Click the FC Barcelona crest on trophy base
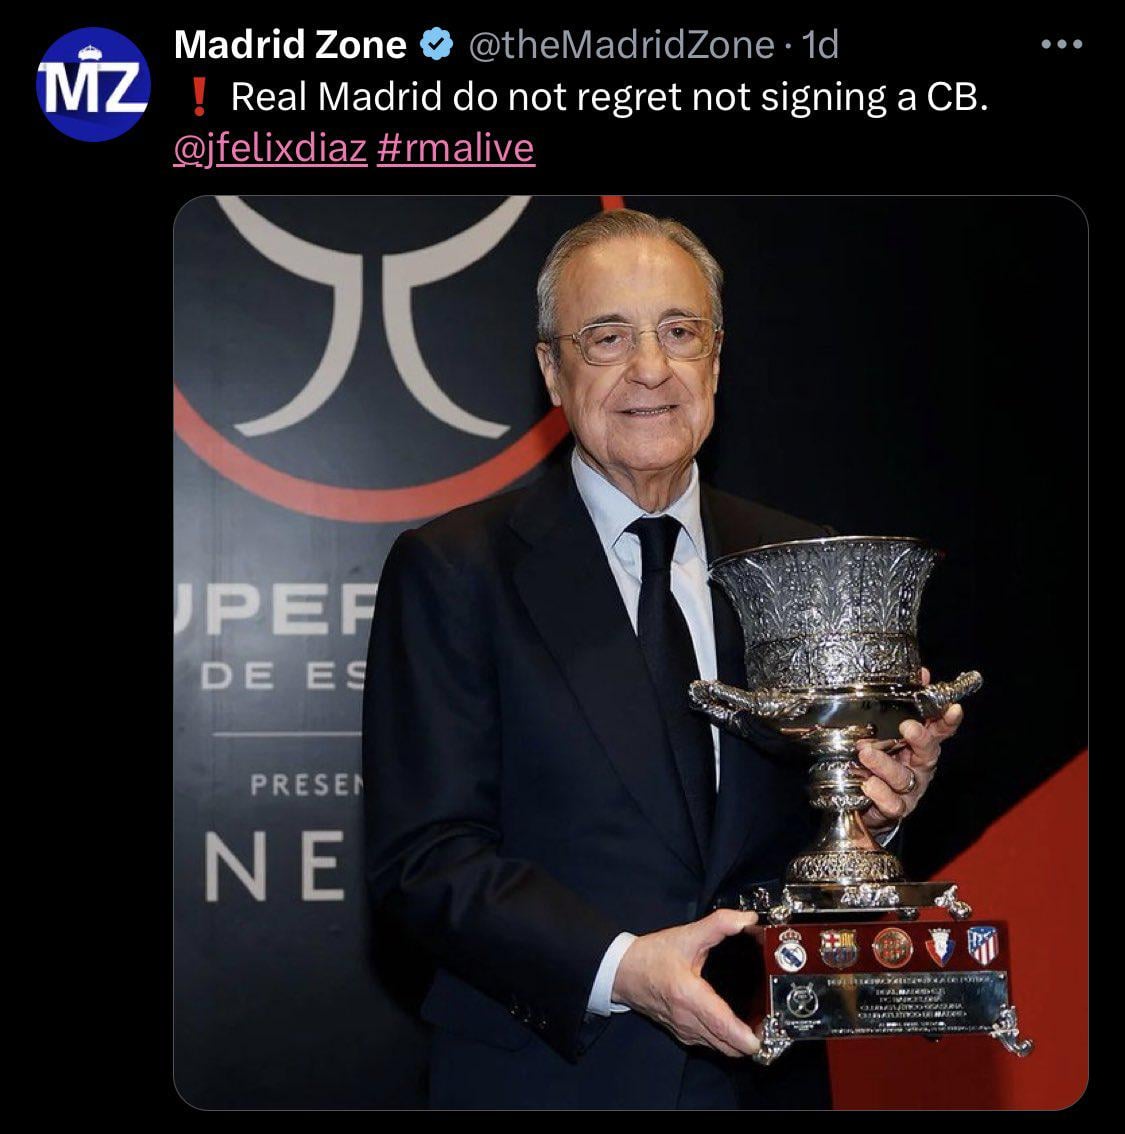This screenshot has width=1125, height=1134. click(839, 948)
